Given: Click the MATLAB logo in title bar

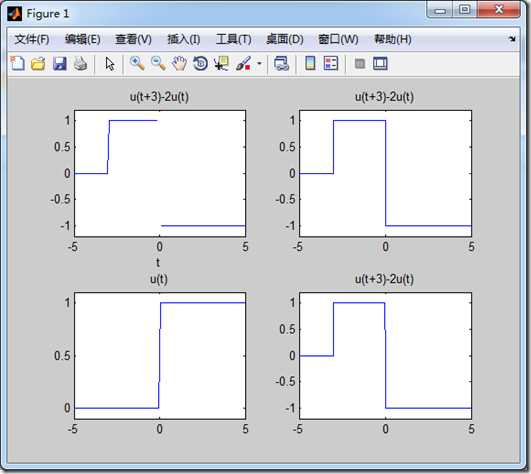Looking at the screenshot, I should click(x=15, y=14).
